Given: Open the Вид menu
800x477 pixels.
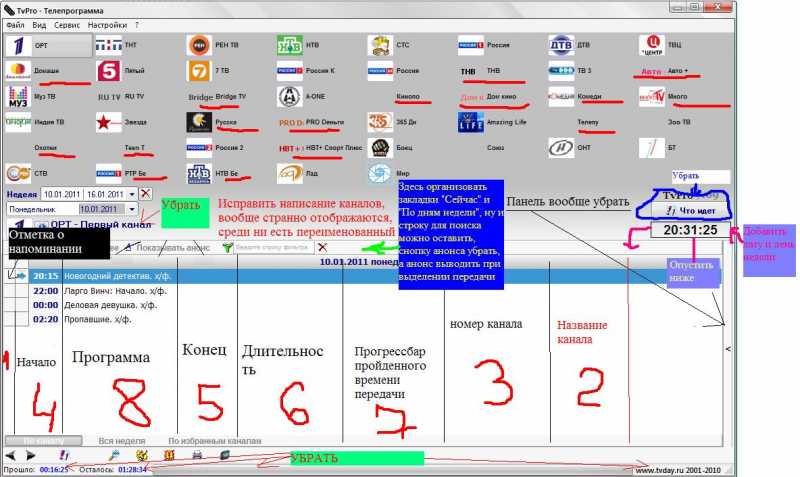Looking at the screenshot, I should point(39,25).
